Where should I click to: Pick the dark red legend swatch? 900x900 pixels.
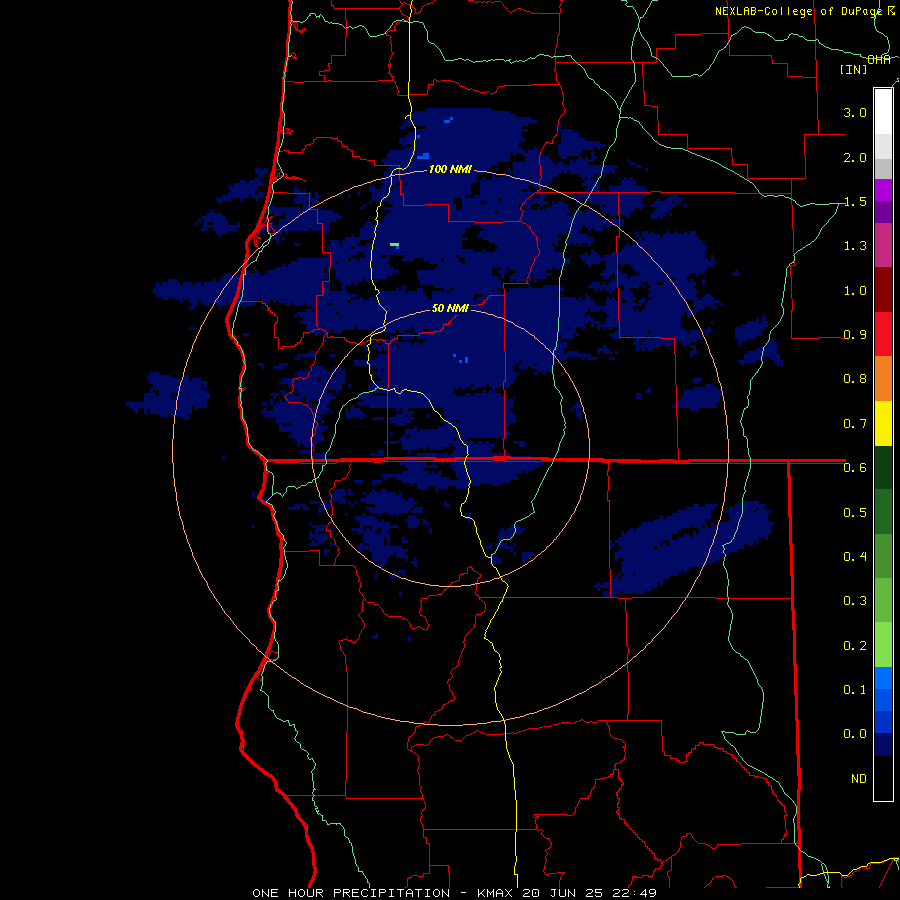tap(883, 290)
